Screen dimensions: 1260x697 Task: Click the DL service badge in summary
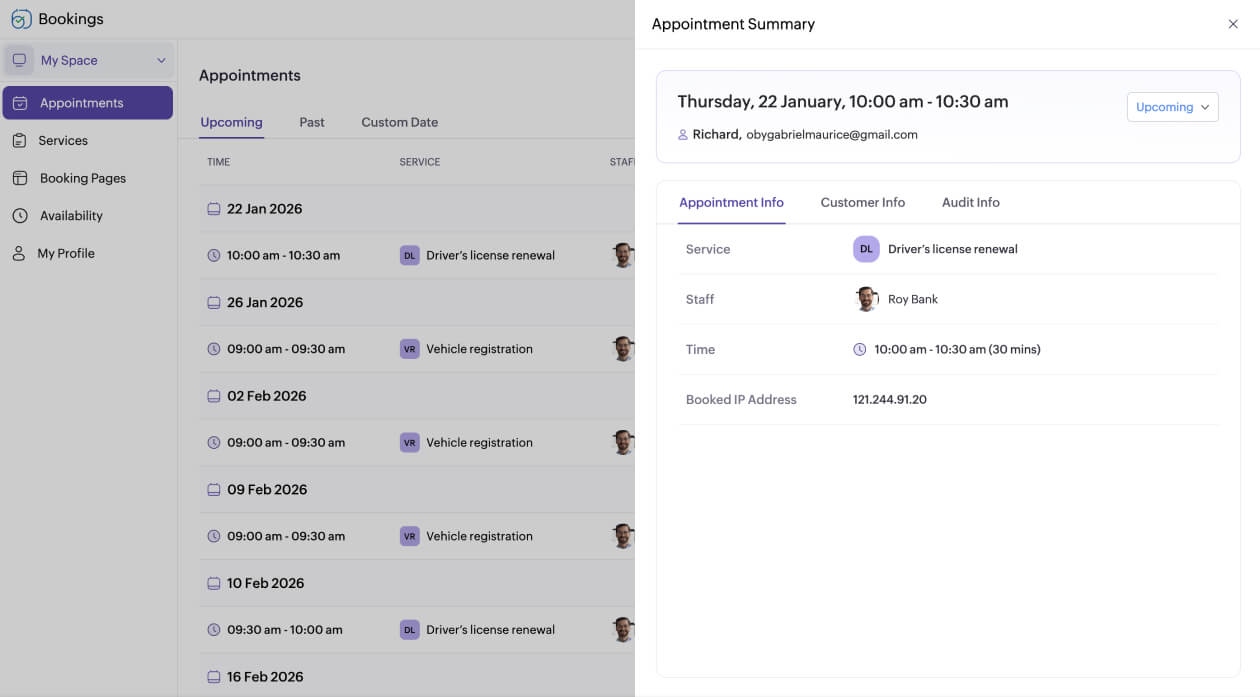(866, 249)
